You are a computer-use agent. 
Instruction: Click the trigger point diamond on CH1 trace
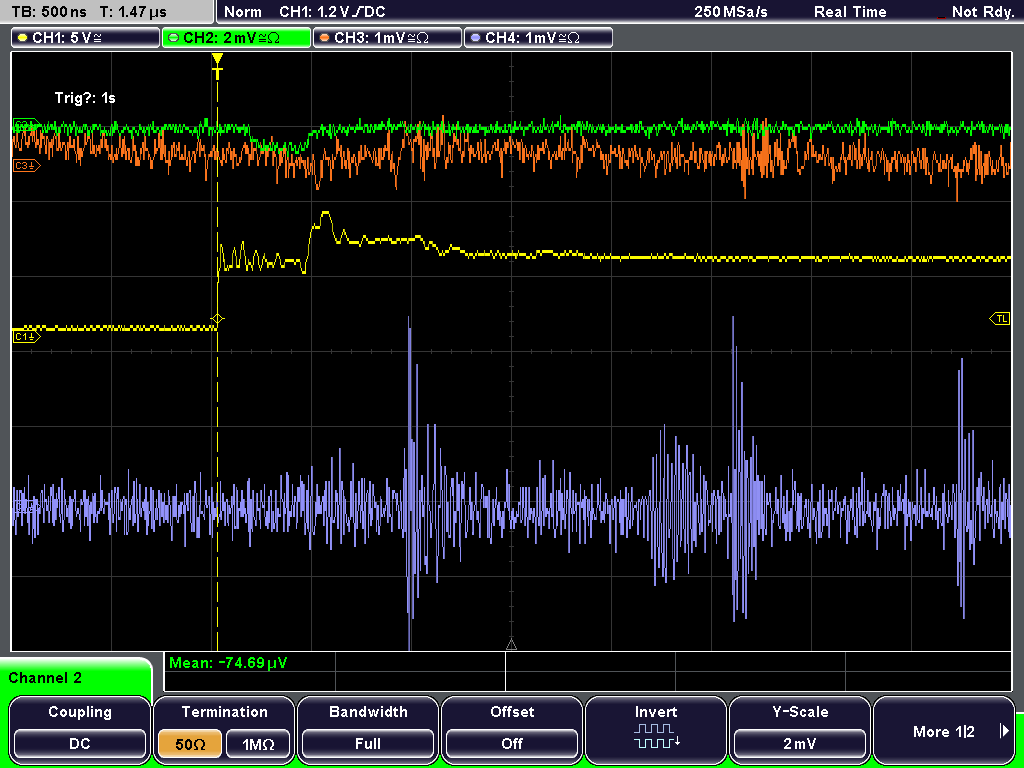click(x=217, y=319)
